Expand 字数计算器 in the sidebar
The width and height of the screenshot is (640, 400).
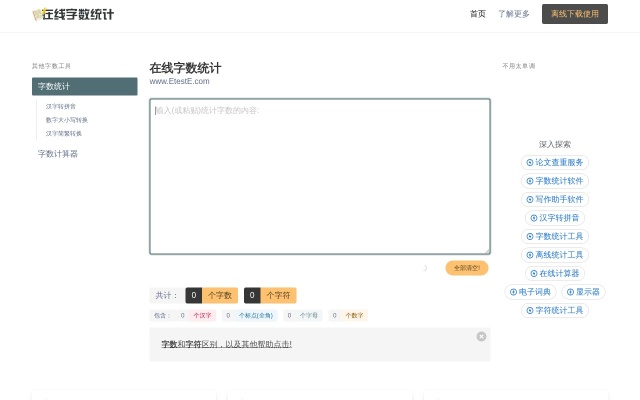tap(58, 154)
